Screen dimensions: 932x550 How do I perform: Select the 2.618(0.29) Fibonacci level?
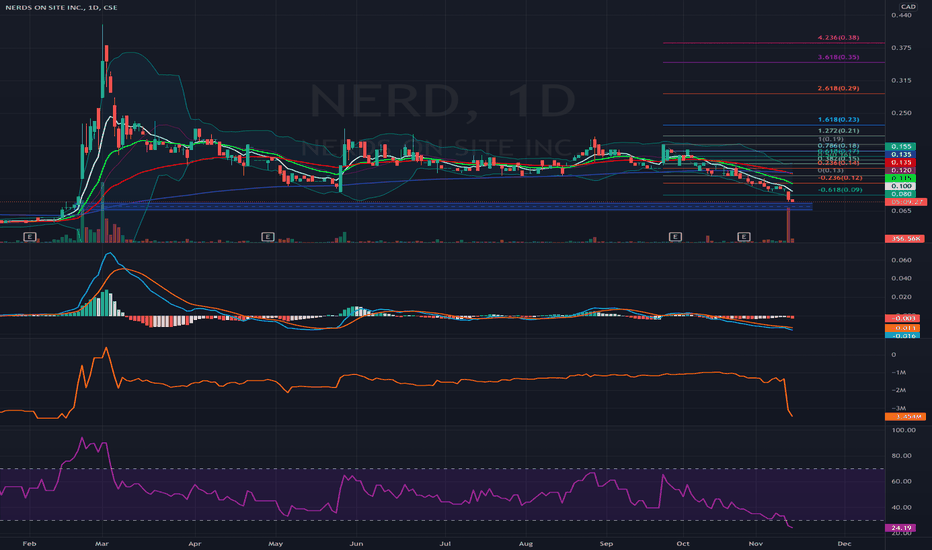pyautogui.click(x=838, y=88)
